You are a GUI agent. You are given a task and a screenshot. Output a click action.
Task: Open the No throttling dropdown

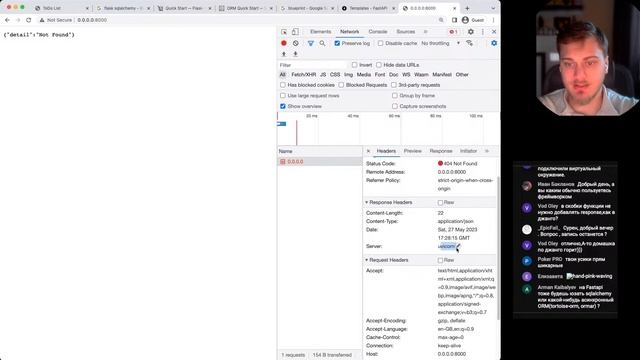coord(440,43)
